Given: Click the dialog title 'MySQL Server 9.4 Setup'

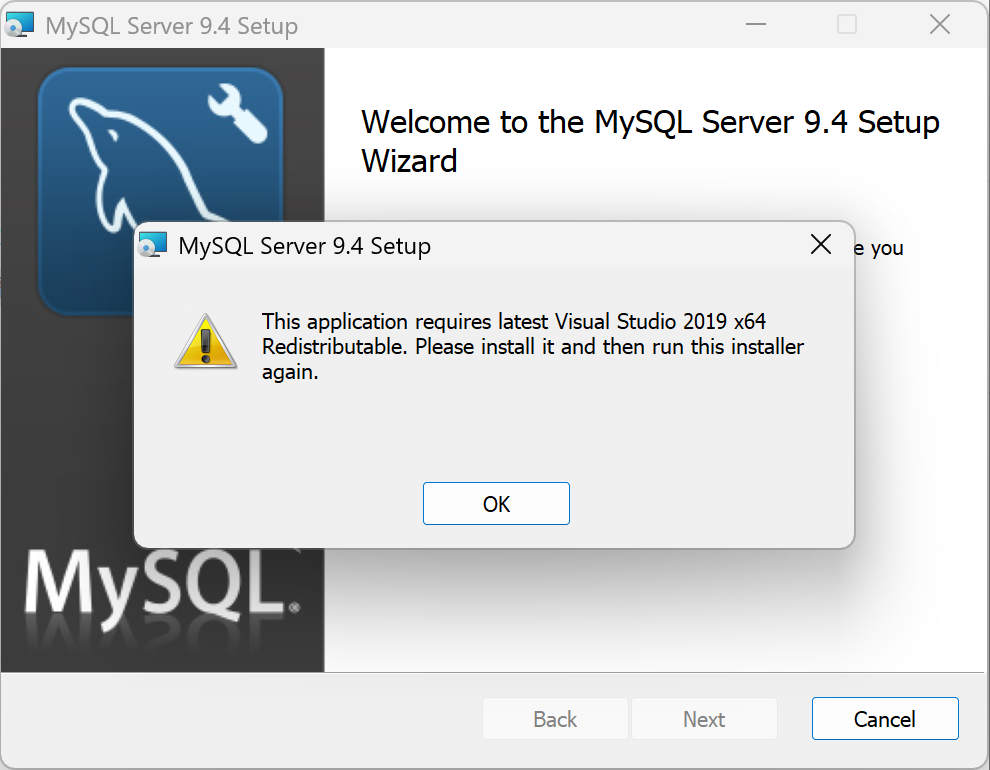Looking at the screenshot, I should tap(304, 246).
